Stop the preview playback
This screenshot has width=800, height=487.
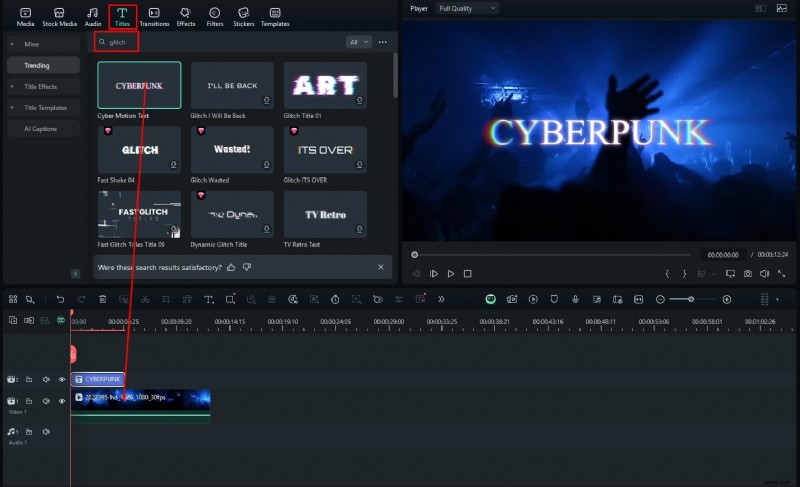[467, 274]
